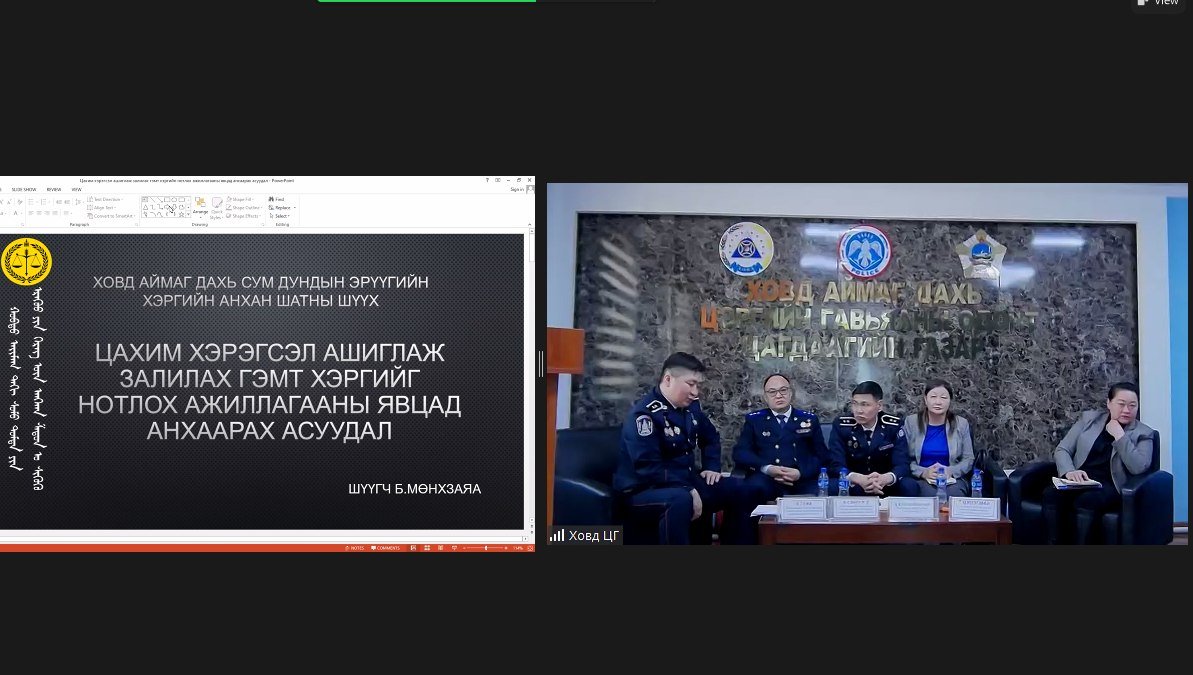Click Sign in link in PowerPoint

516,189
